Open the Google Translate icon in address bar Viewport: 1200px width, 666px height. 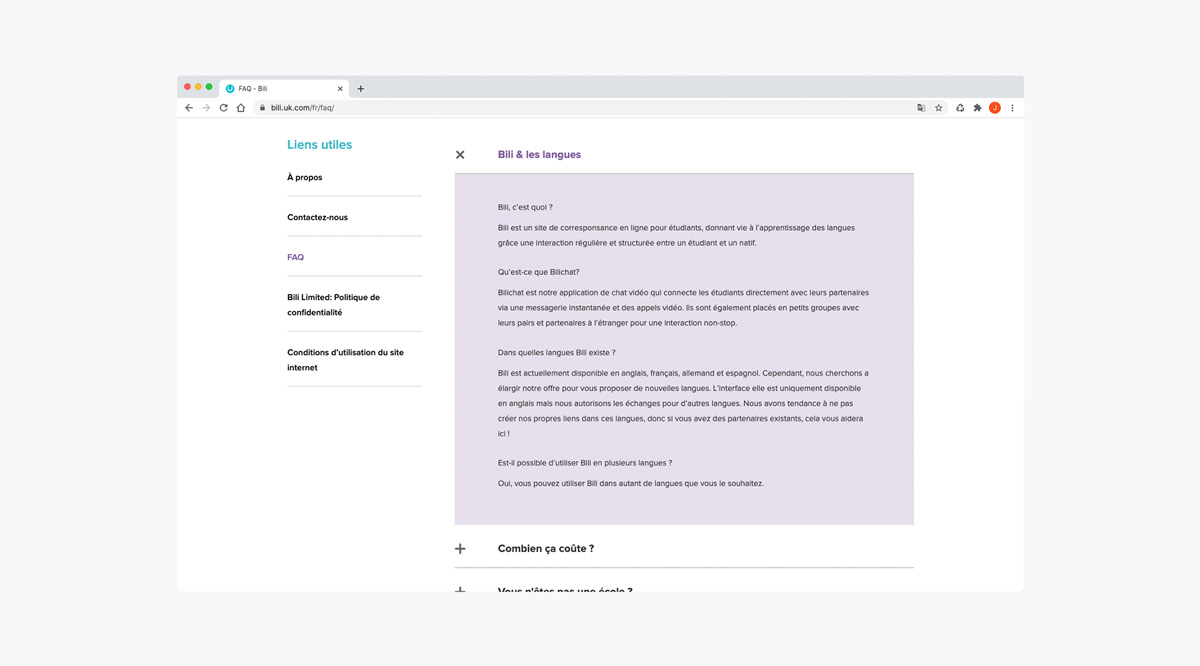tap(921, 108)
